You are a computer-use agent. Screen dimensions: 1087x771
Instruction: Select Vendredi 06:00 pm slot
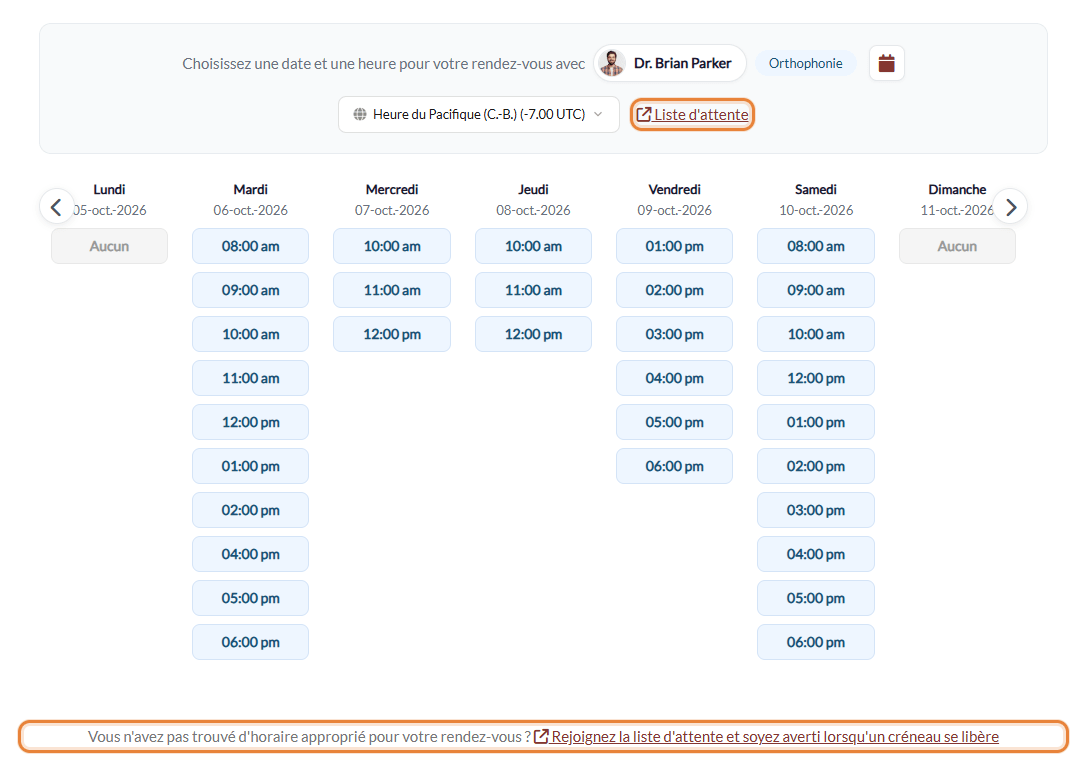coord(675,466)
